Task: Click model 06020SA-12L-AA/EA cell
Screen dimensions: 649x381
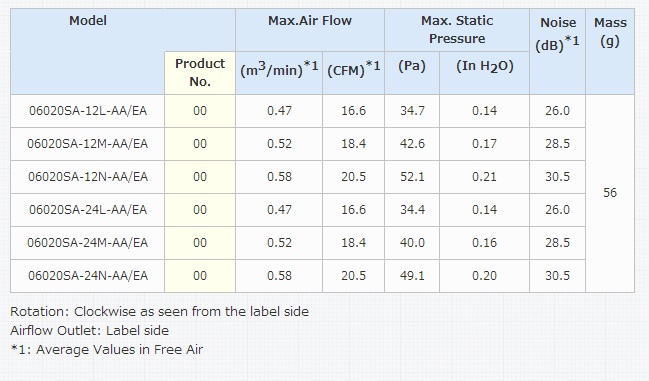Action: [88, 111]
